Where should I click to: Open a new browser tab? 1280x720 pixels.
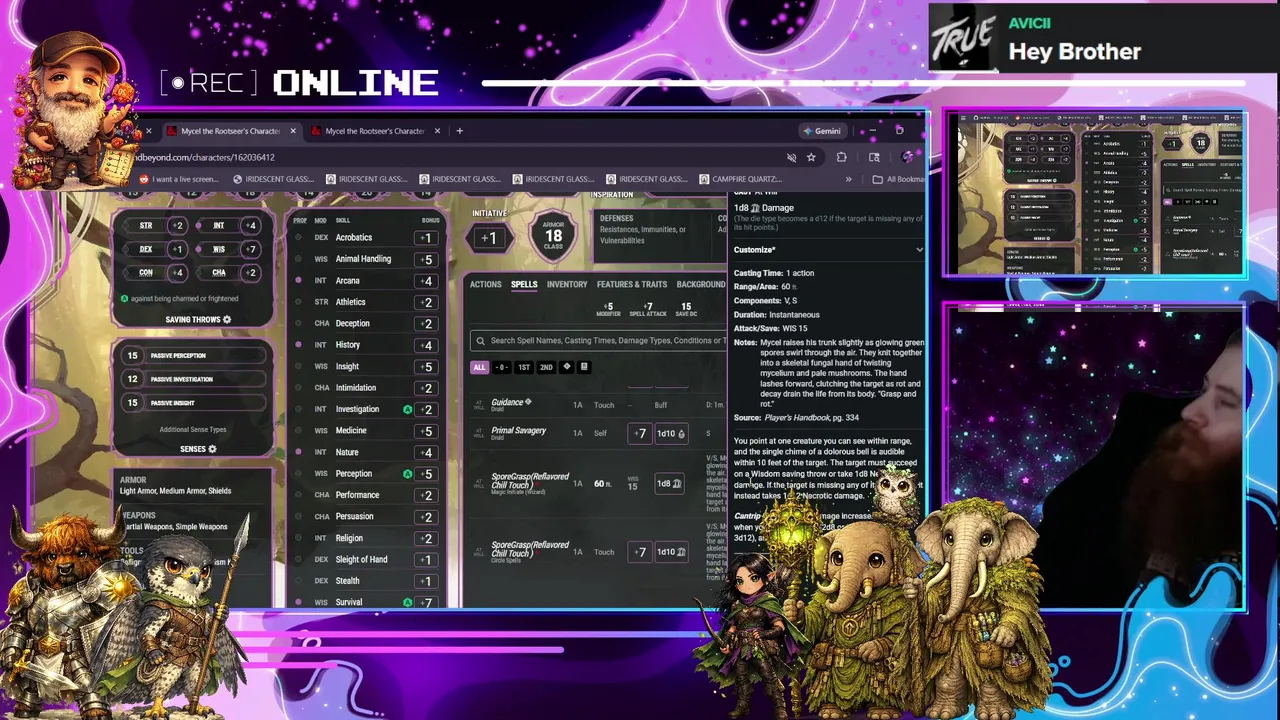tap(459, 131)
